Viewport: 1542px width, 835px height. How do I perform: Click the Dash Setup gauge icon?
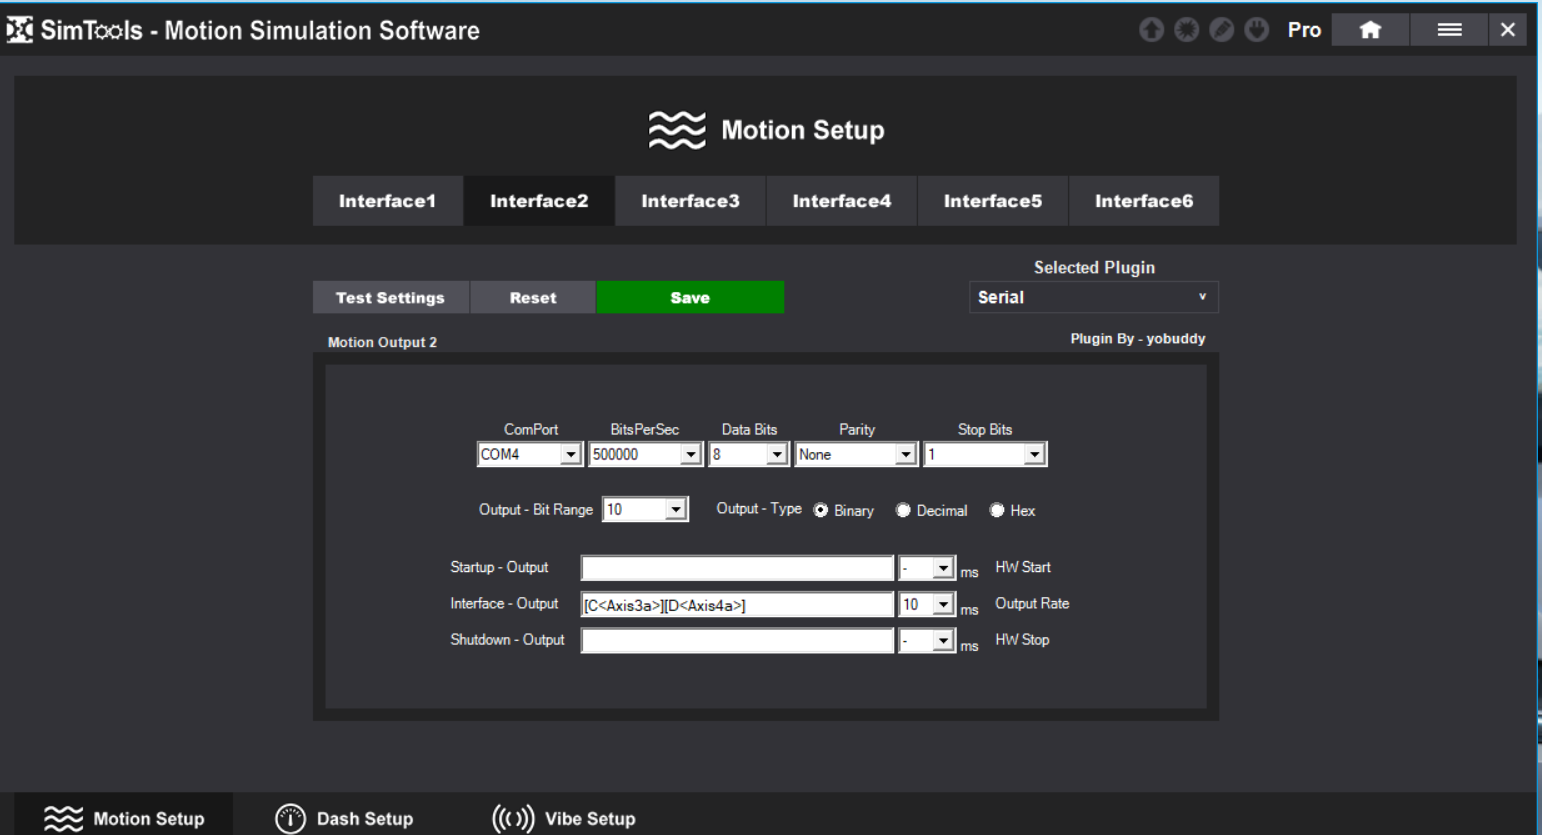coord(290,818)
